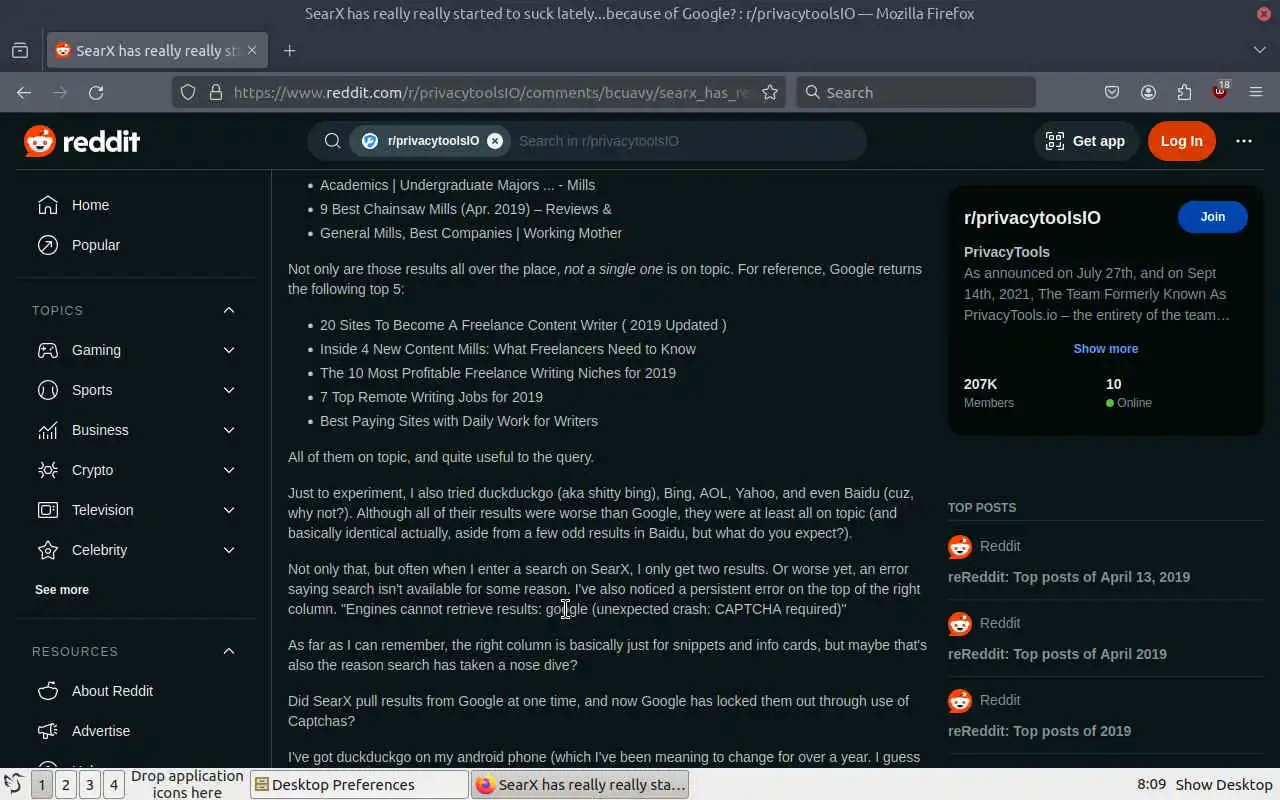Click the panel menu icon at bottom-left

(x=14, y=784)
